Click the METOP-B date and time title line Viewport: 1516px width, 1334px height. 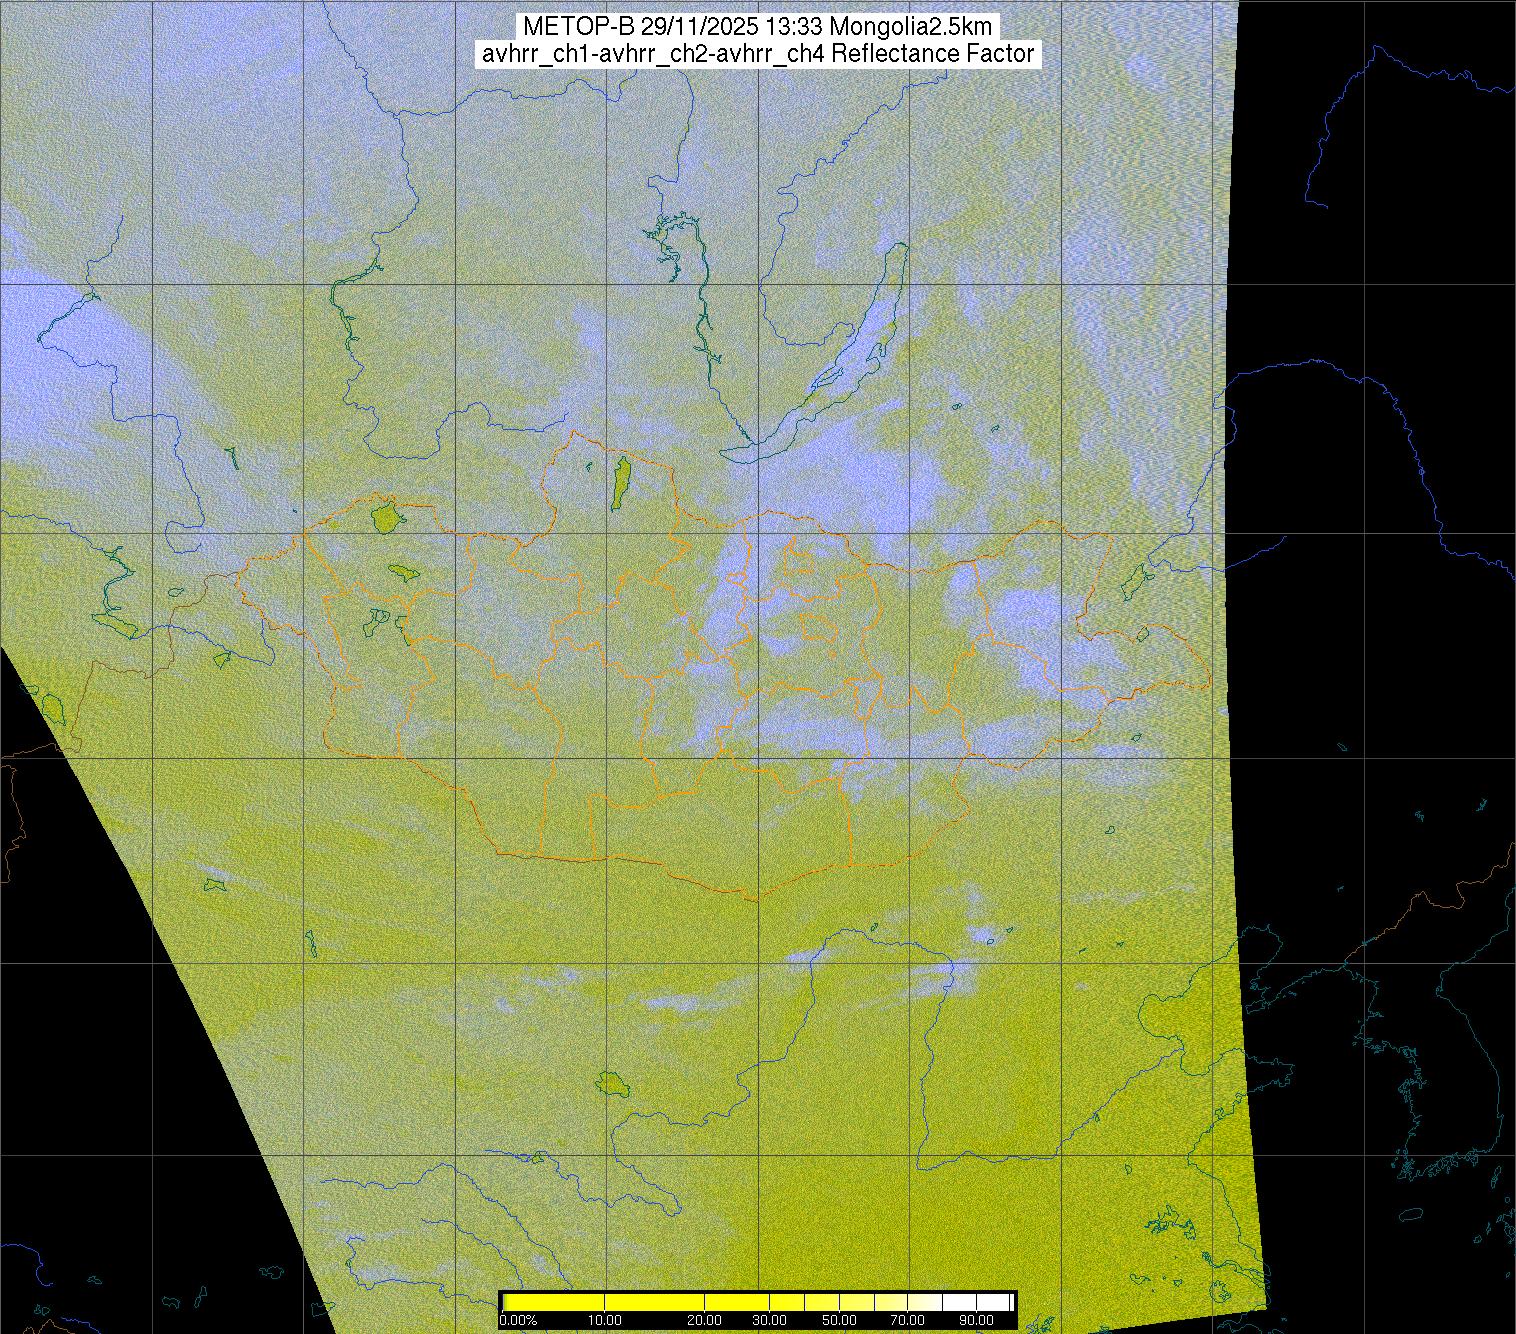pos(757,26)
